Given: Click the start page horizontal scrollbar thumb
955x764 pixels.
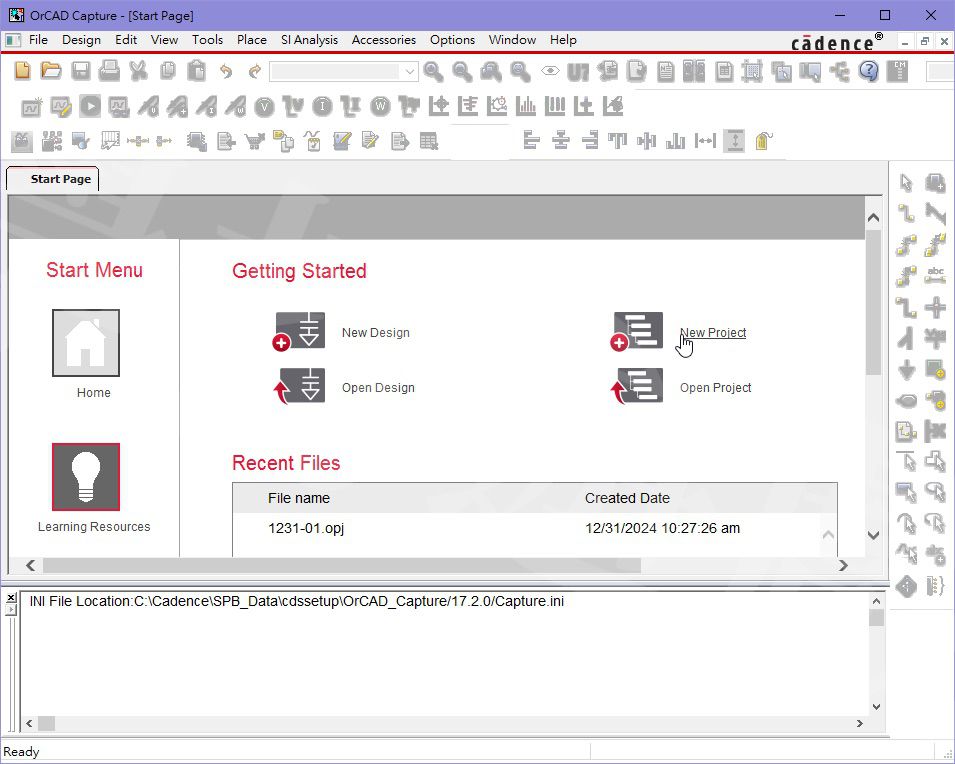Looking at the screenshot, I should tap(342, 565).
